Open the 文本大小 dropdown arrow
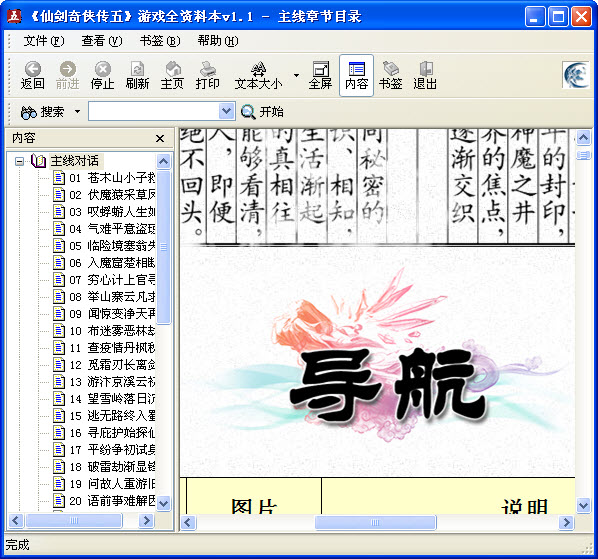 click(296, 75)
